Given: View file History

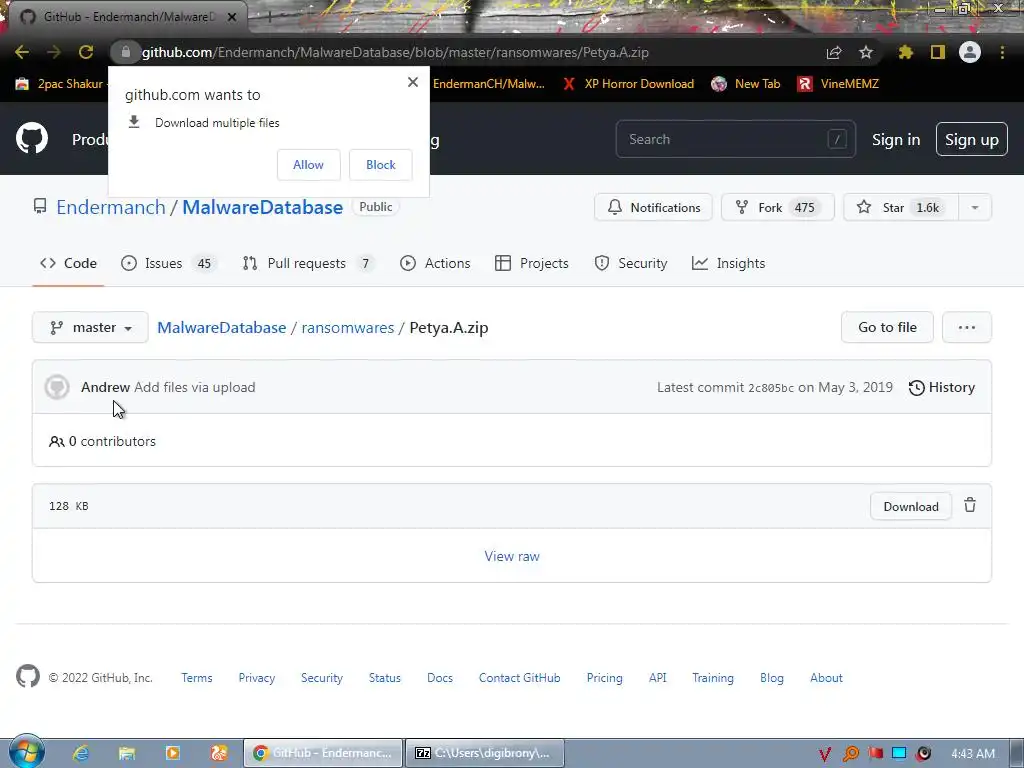Looking at the screenshot, I should (x=942, y=387).
